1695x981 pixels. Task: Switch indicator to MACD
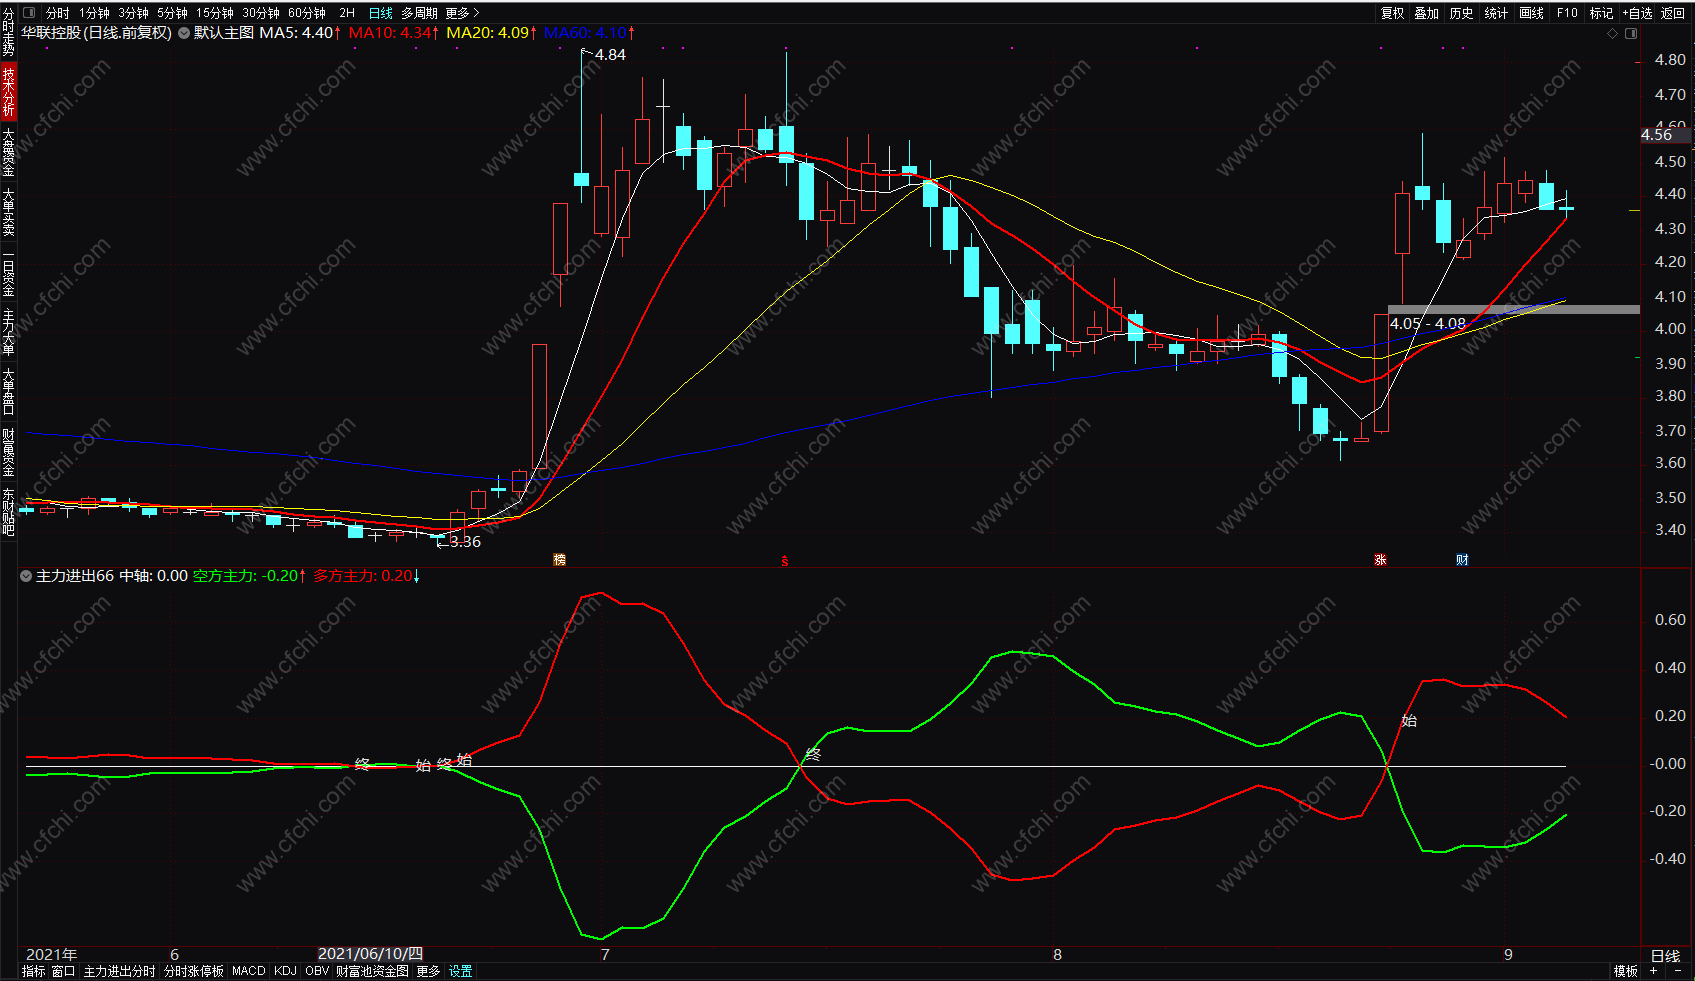tap(249, 971)
